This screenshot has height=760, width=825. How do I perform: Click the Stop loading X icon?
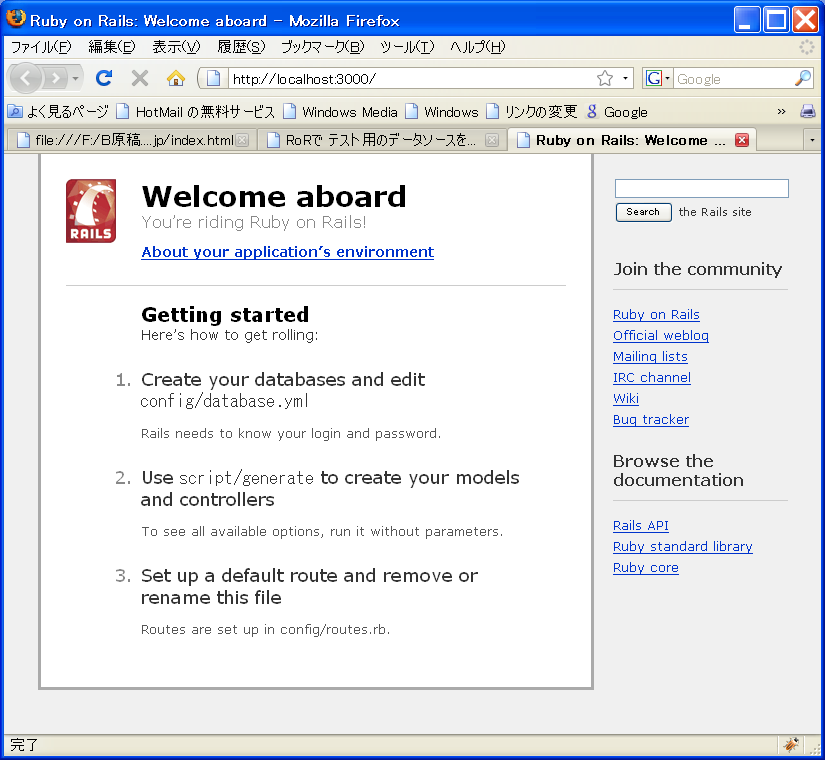click(x=139, y=78)
